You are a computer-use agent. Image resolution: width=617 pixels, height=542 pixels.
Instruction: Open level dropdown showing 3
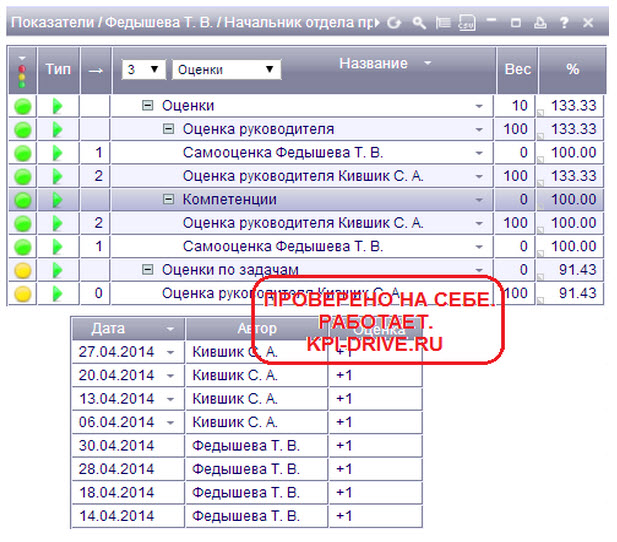(143, 70)
